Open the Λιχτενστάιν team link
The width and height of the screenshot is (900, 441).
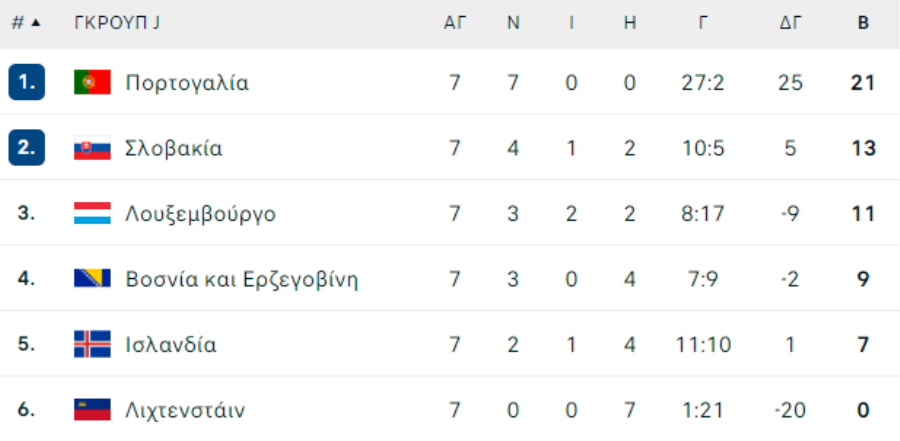tap(185, 411)
